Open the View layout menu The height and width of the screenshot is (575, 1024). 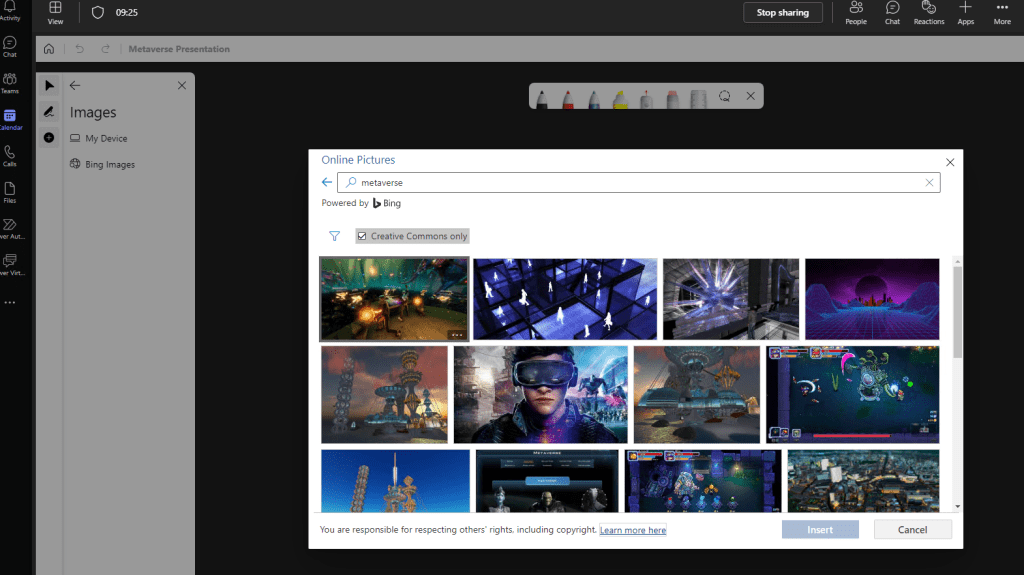[x=56, y=13]
